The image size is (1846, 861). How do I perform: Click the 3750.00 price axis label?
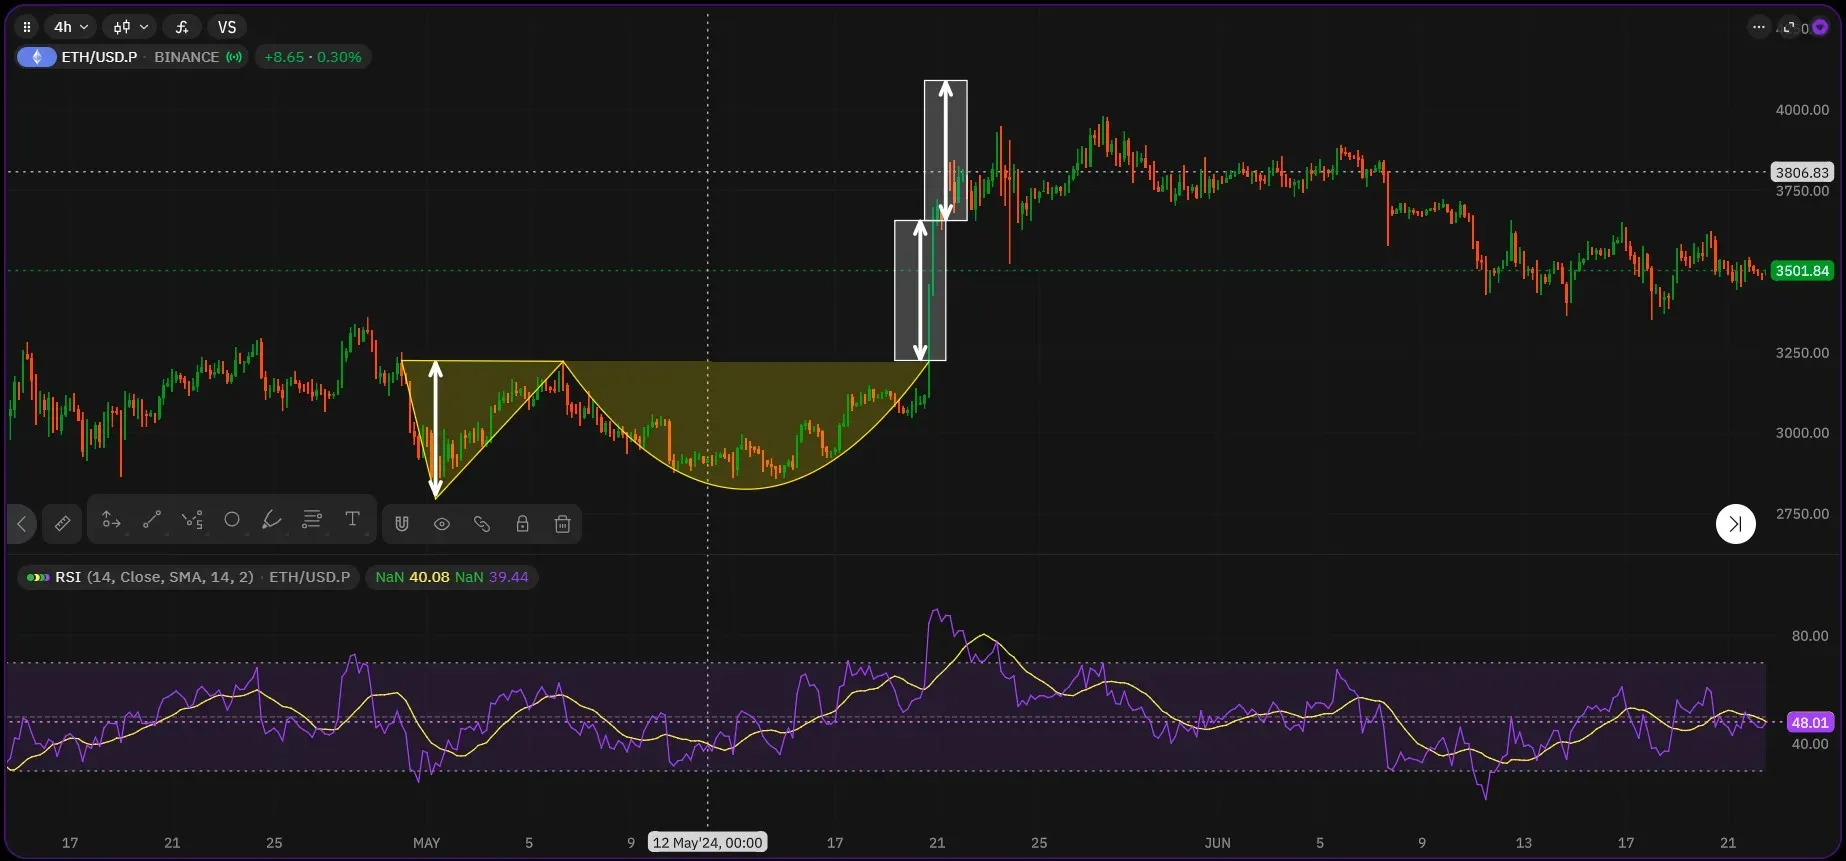[x=1802, y=191]
